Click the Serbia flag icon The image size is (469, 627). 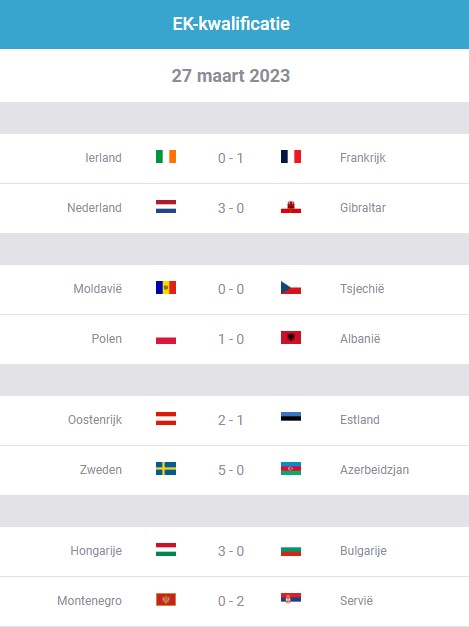tap(291, 599)
